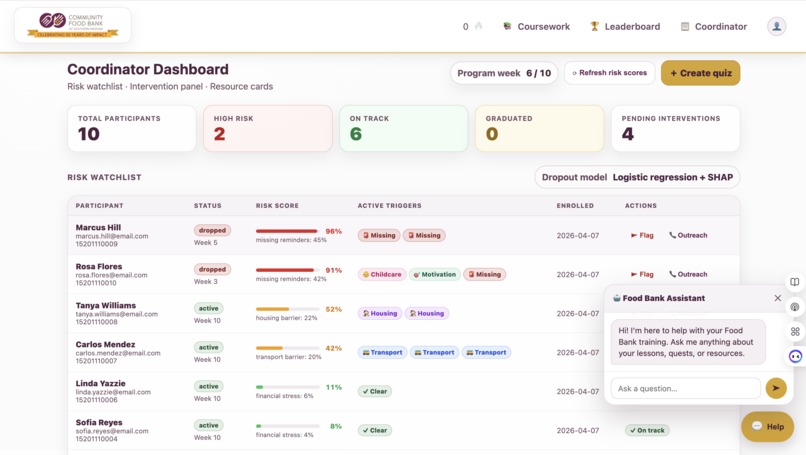Open participant Rosa Flores

pos(99,266)
